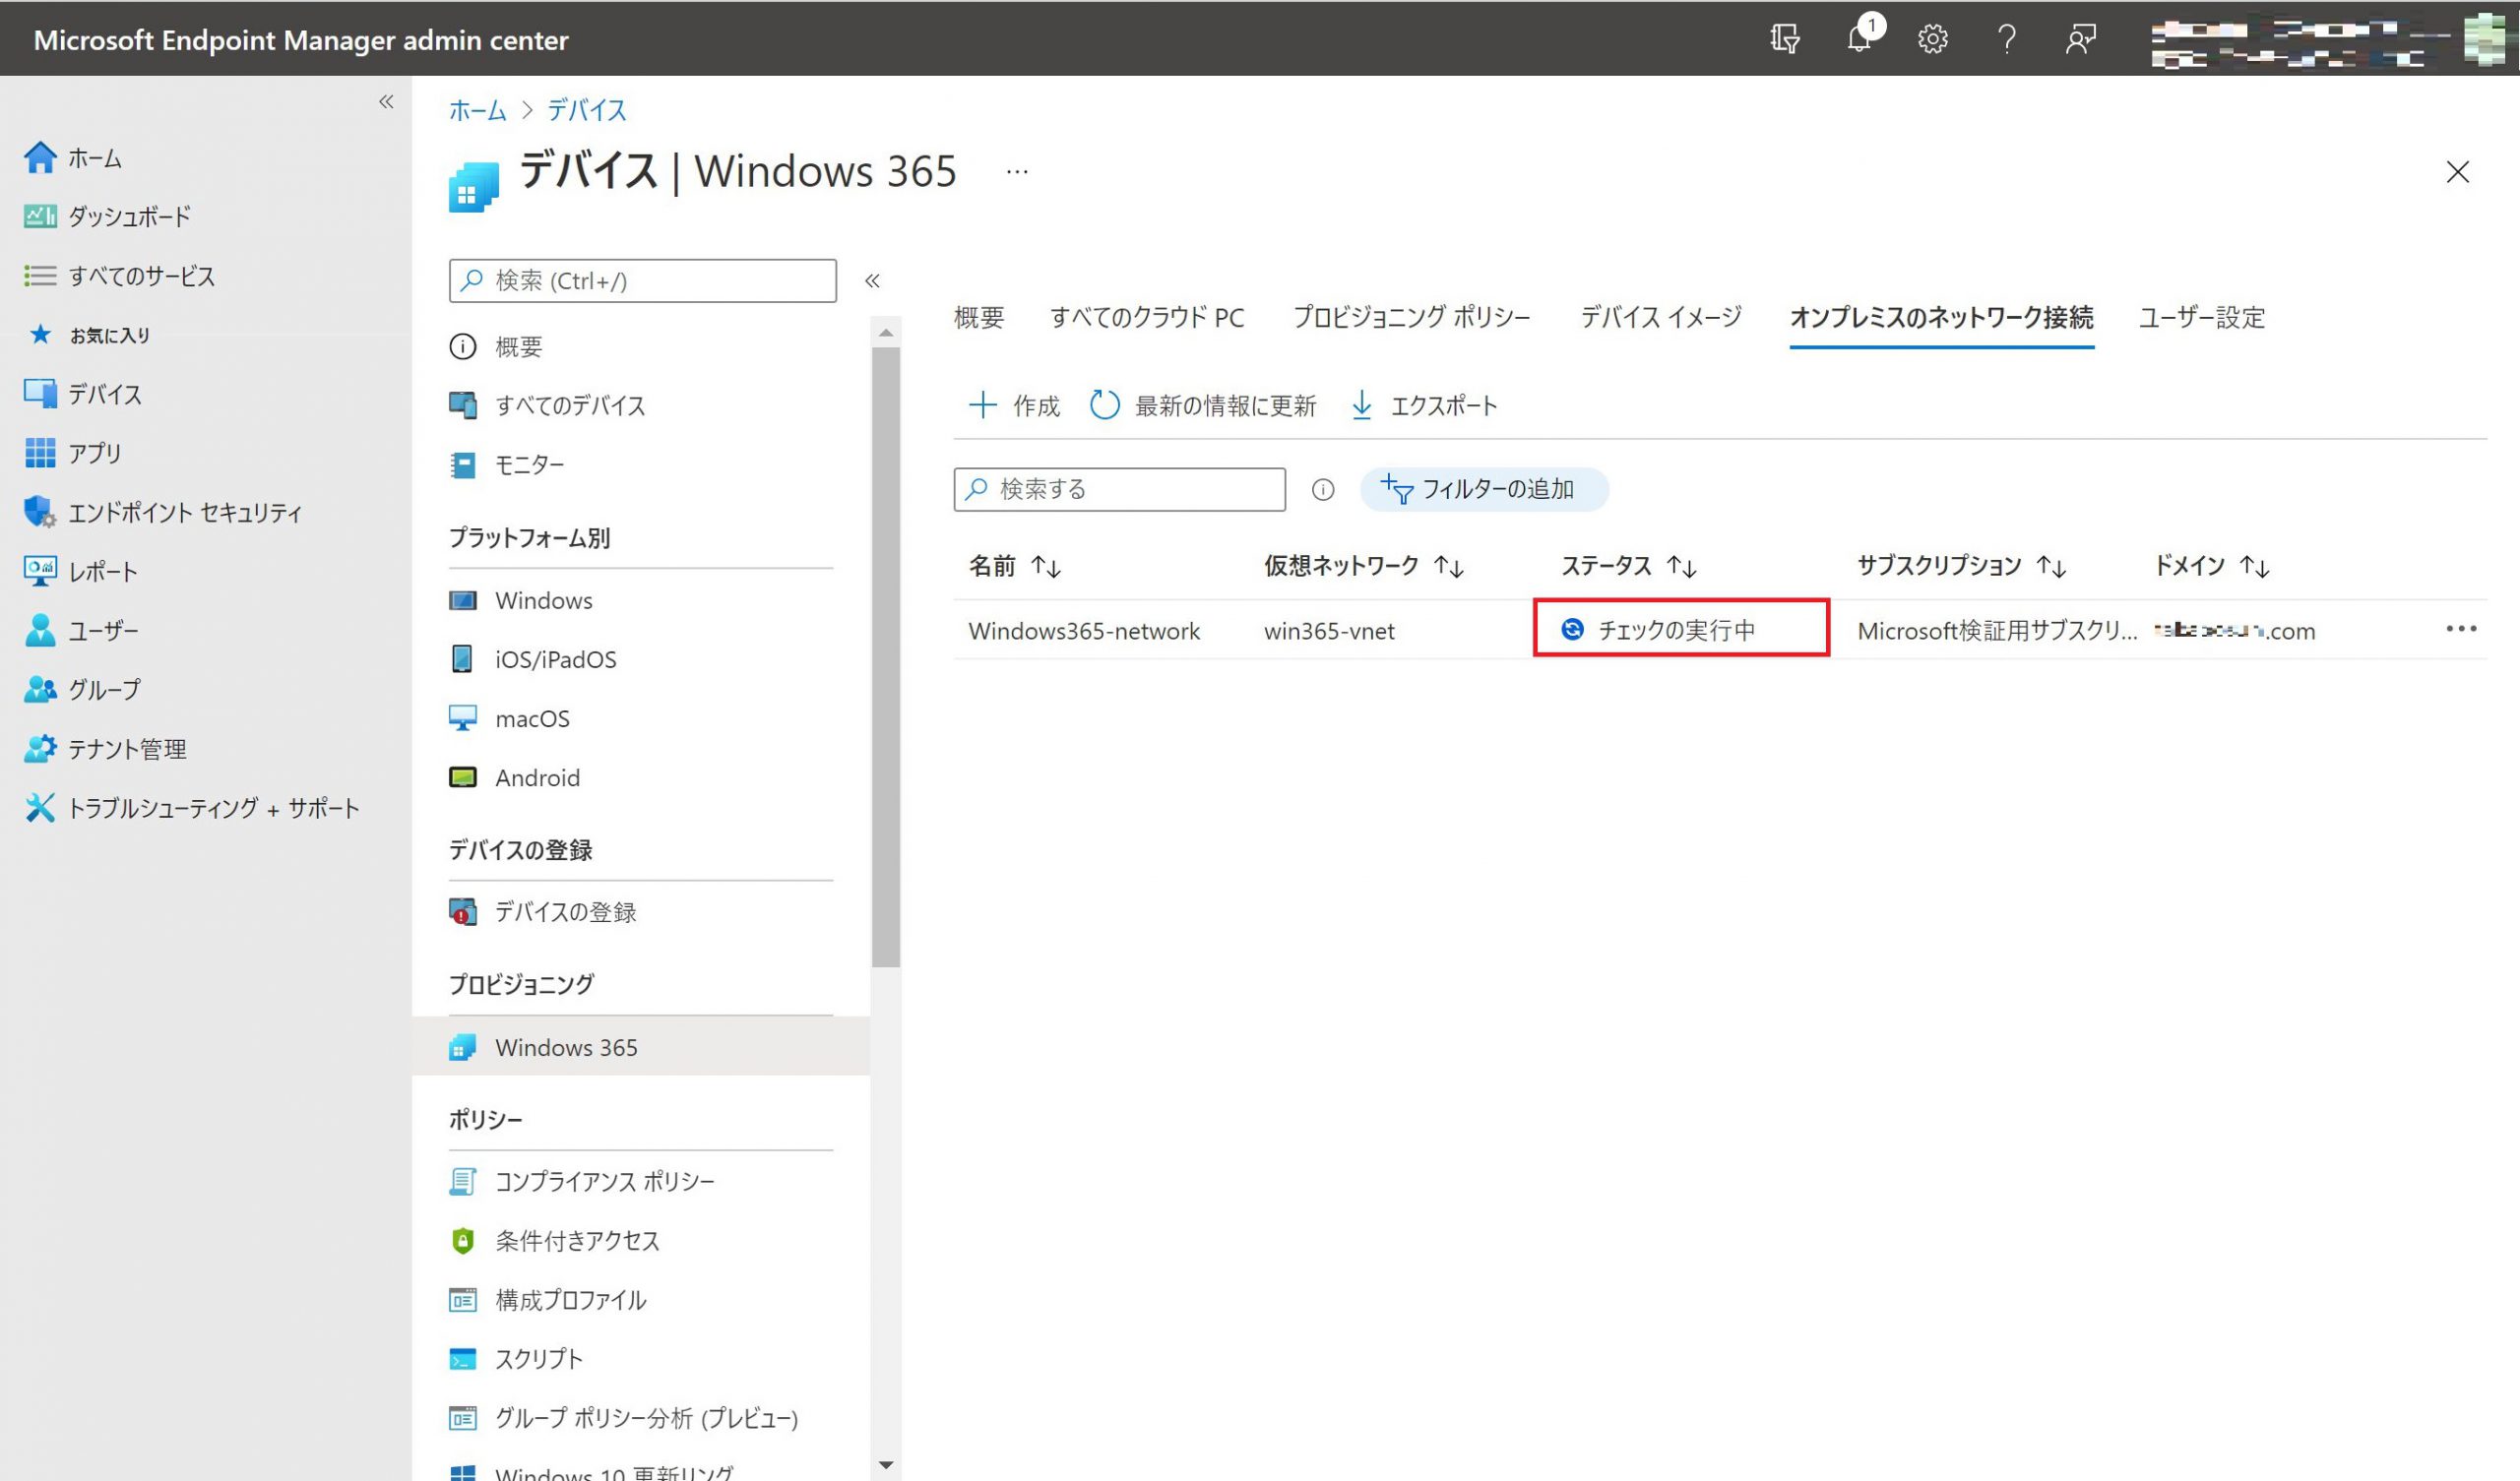Switch to デバイス イメージ tab

[1660, 317]
